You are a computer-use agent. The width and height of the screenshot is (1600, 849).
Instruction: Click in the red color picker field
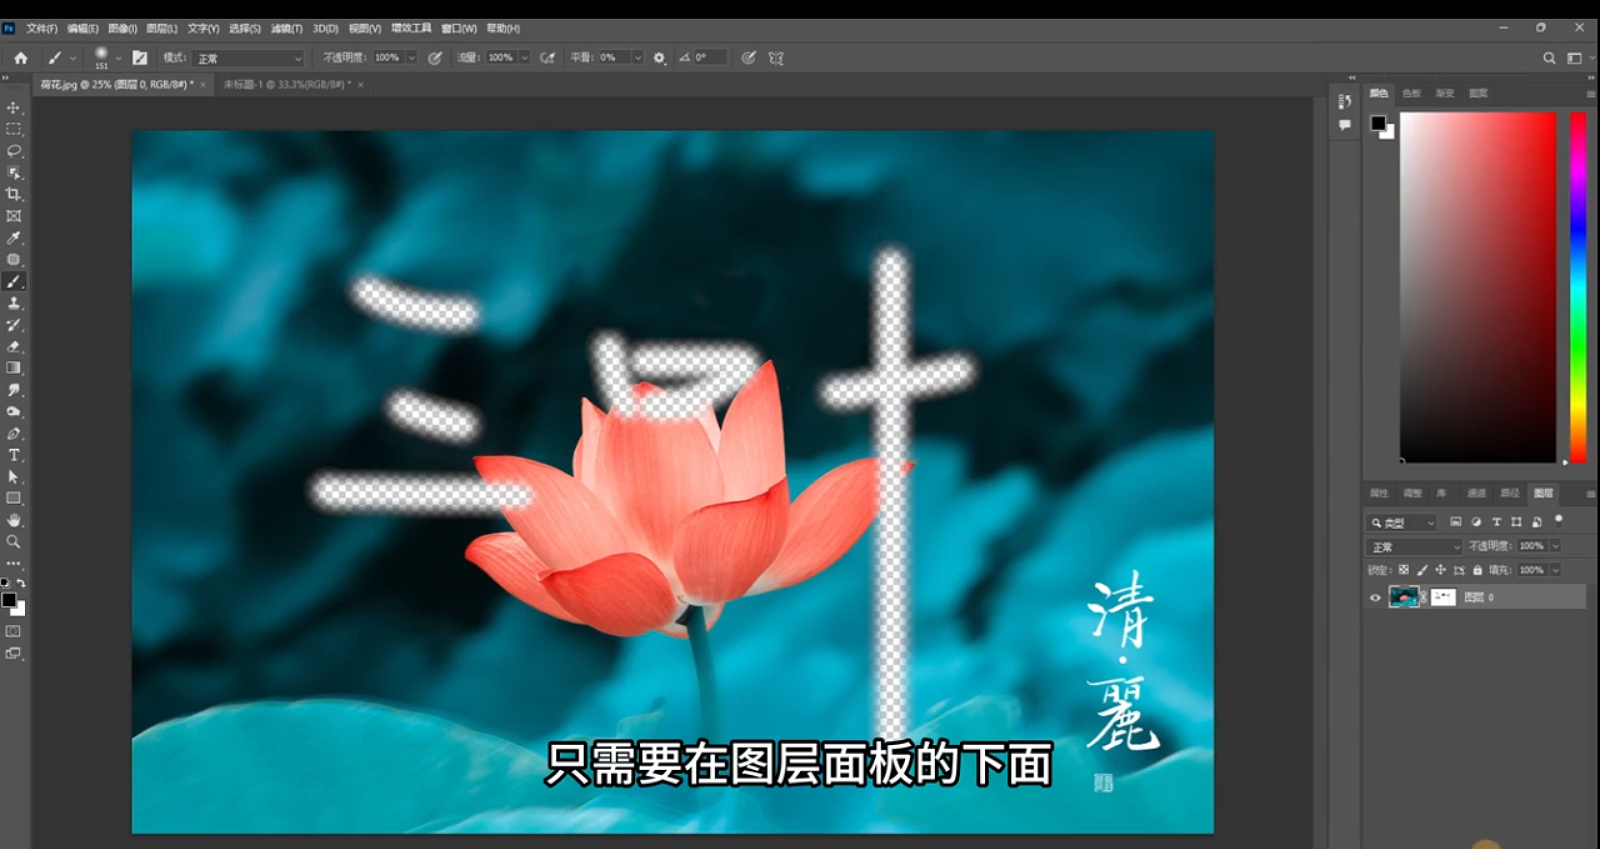(1477, 287)
